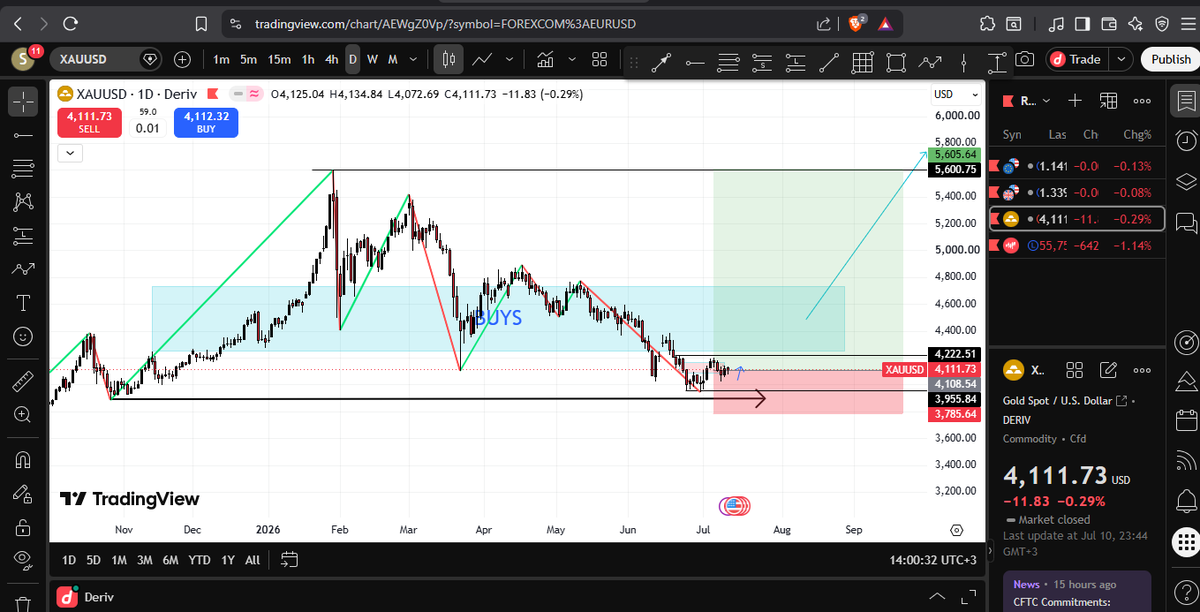Select the All date range

coord(252,560)
